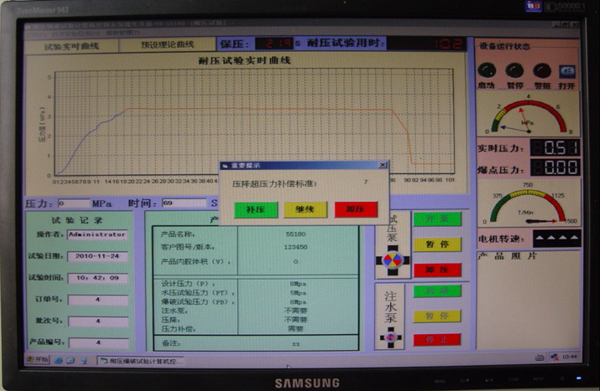Switch to 预设理论曲线 tab

coord(167,44)
